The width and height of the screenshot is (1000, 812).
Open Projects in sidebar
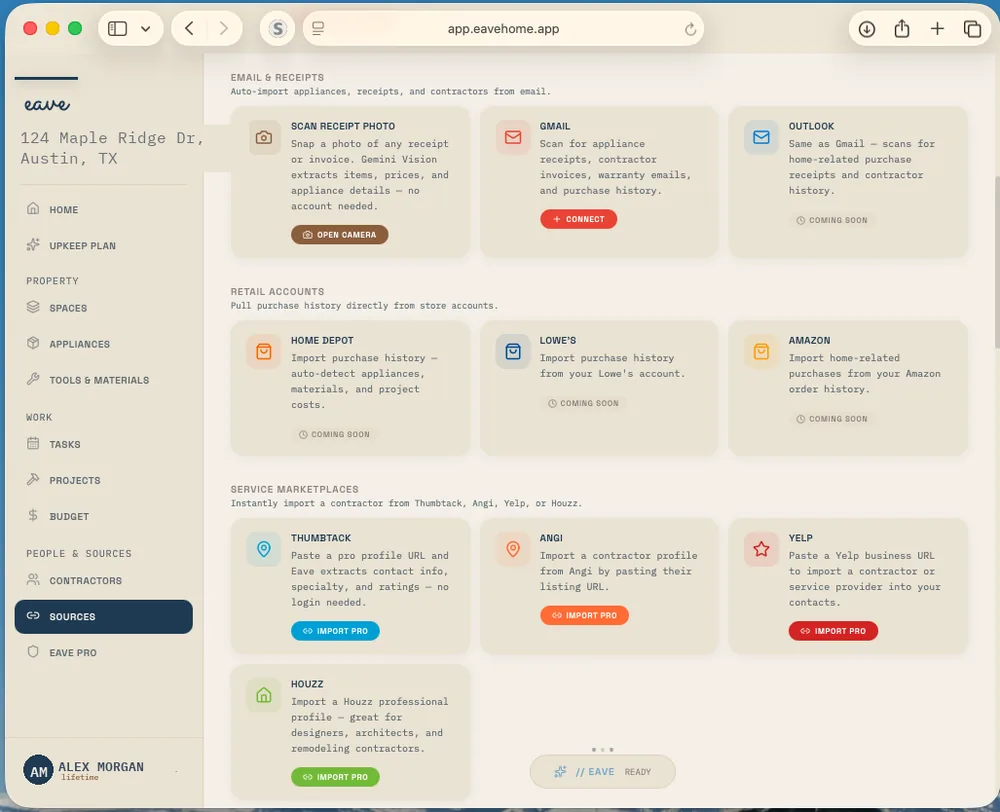tap(103, 480)
